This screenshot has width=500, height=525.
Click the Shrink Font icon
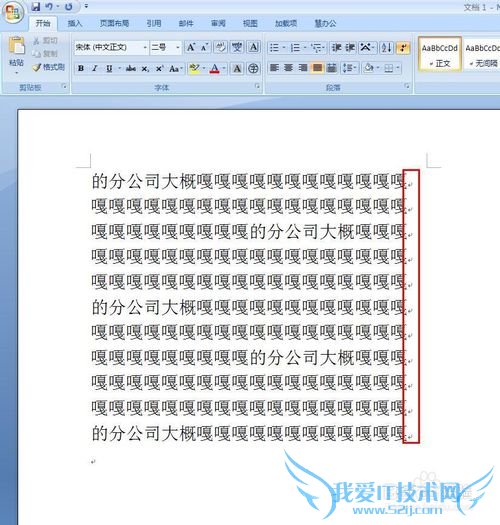pos(204,48)
